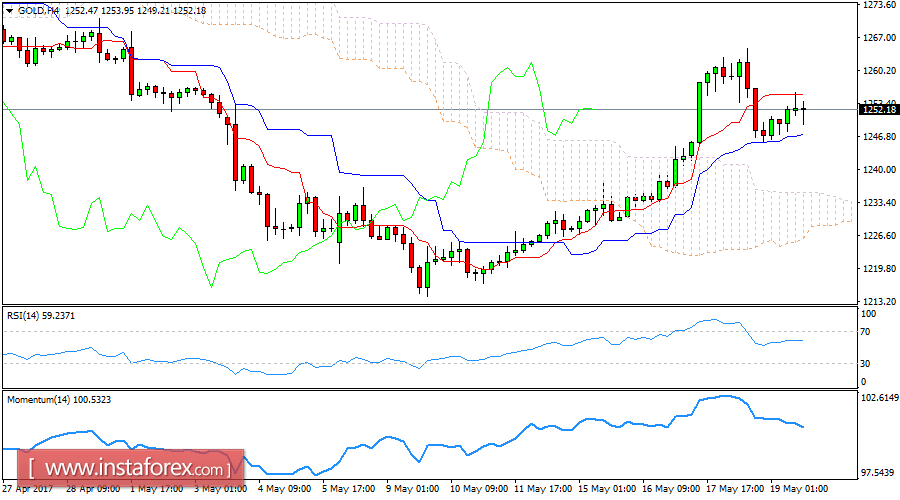
Task: Click the 1226.60 price axis label
Action: [879, 235]
